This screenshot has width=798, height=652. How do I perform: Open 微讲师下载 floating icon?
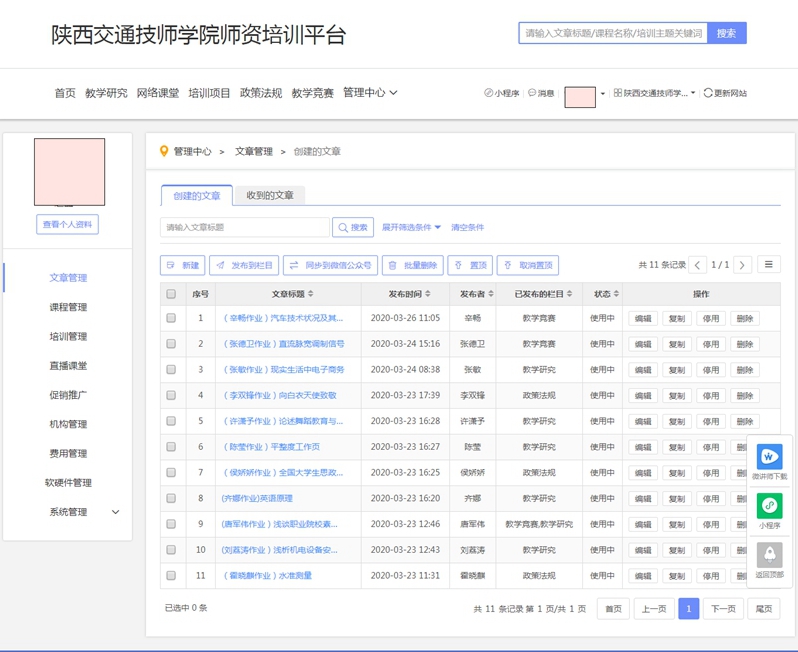(x=769, y=458)
